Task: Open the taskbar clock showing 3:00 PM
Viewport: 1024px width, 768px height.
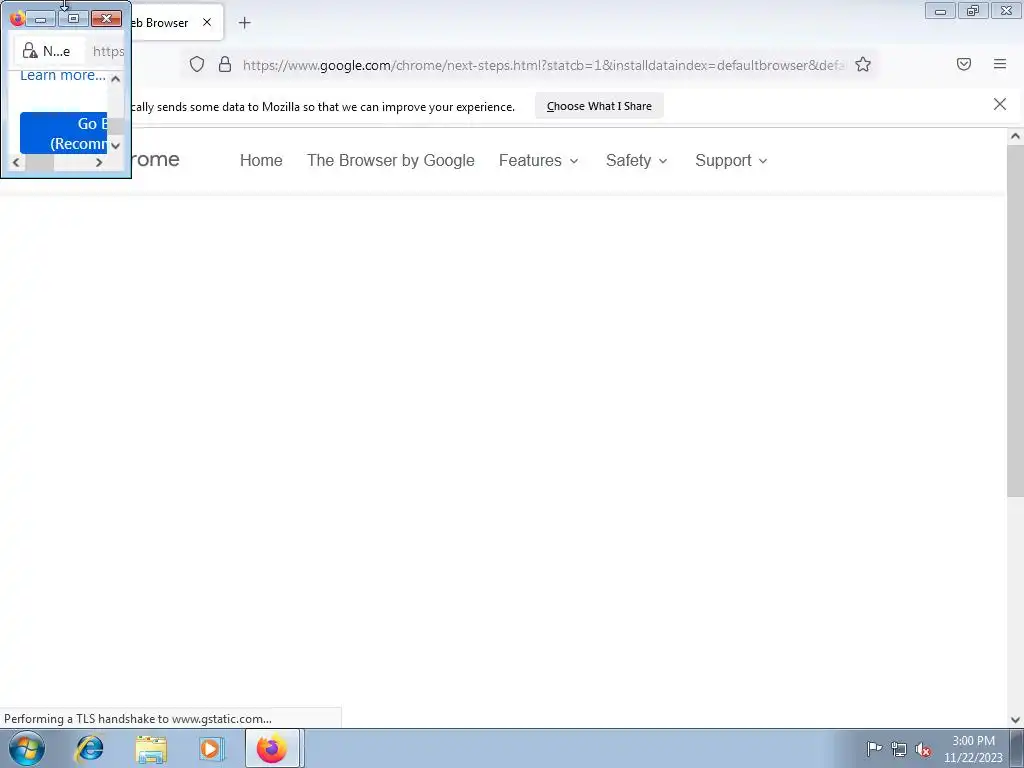Action: (973, 749)
